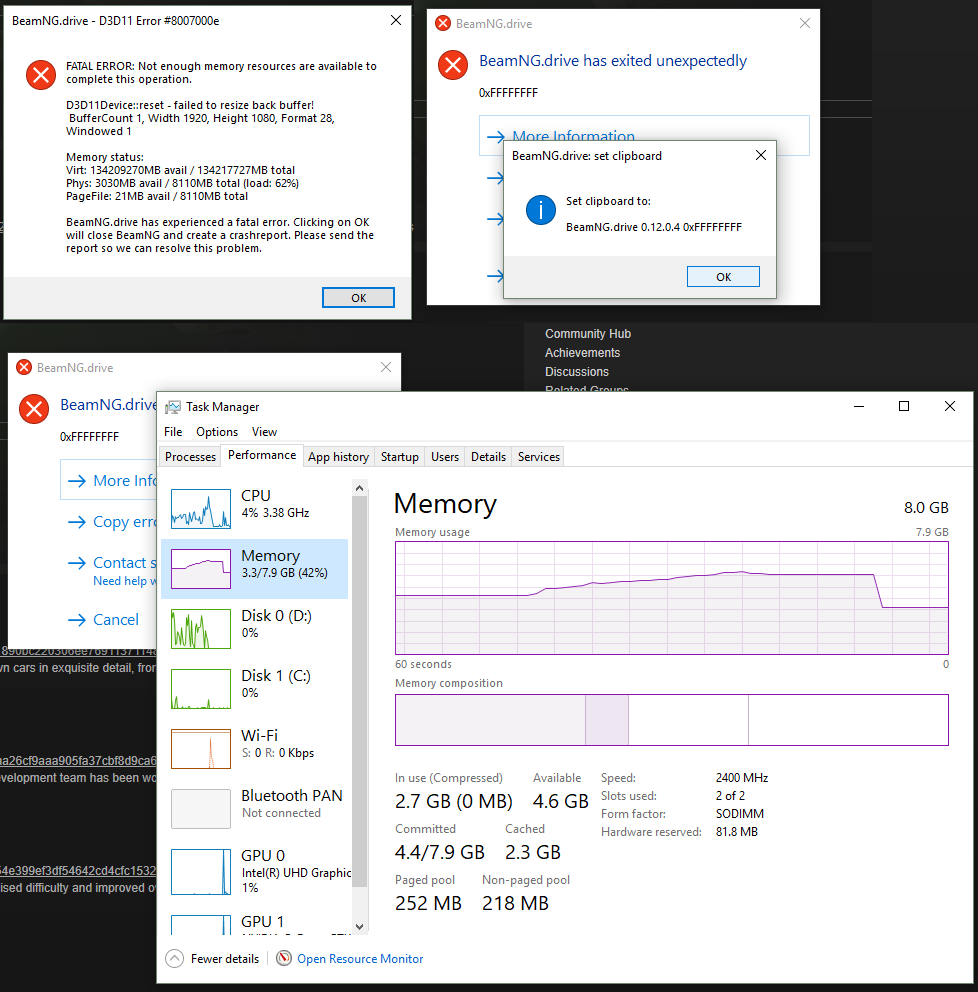Click Resource Monitor gauge icon

(284, 958)
